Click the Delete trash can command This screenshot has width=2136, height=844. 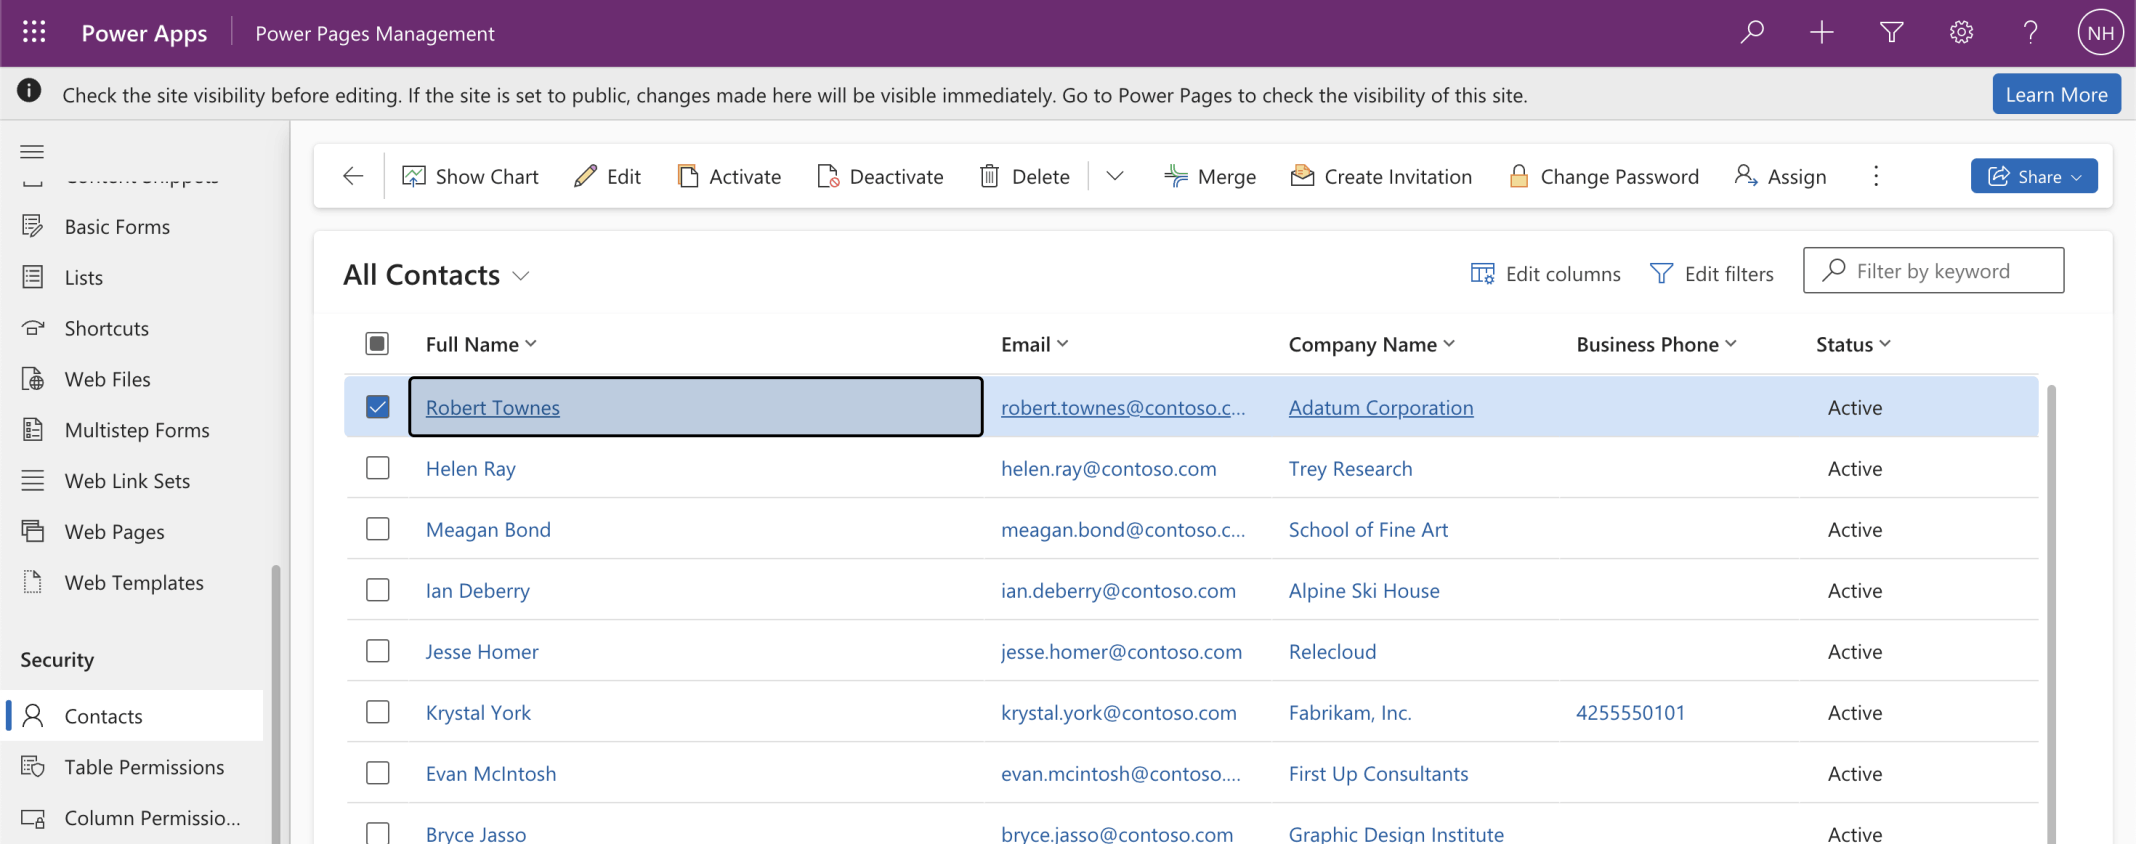tap(1025, 176)
